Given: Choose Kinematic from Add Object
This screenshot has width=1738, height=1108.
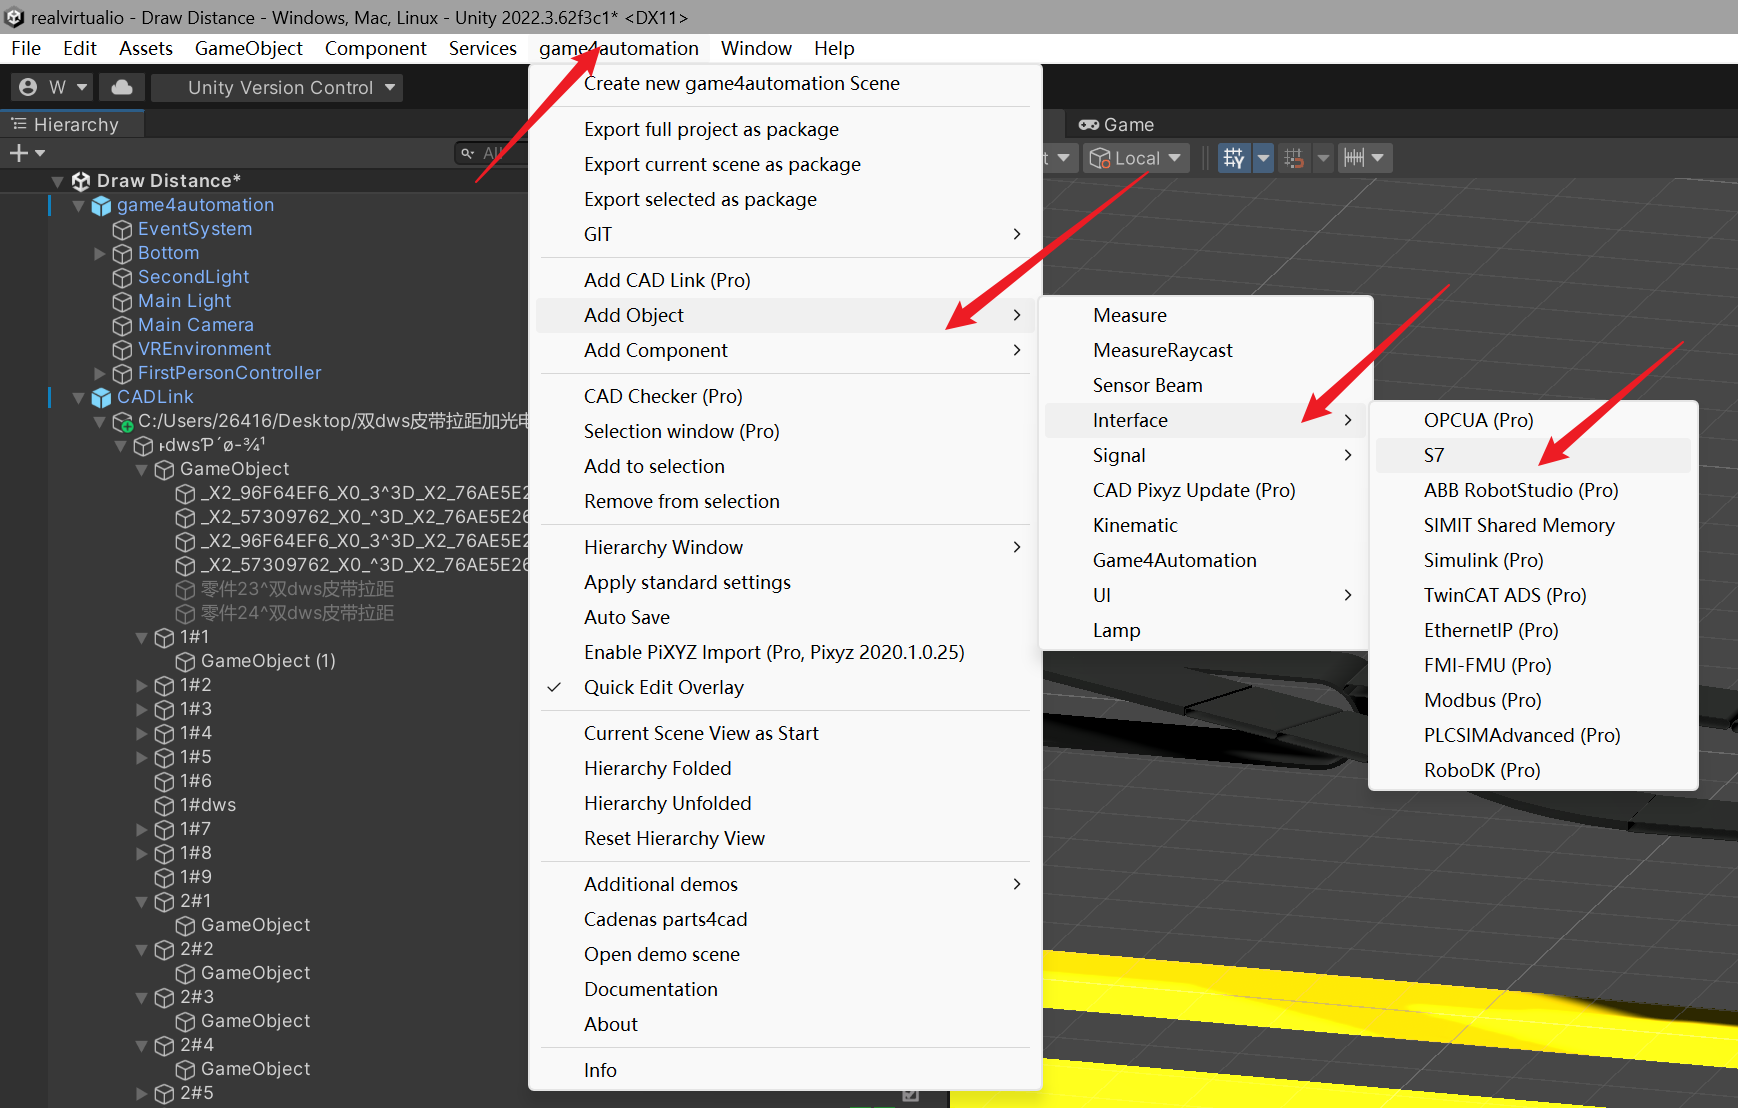Looking at the screenshot, I should point(1205,525).
